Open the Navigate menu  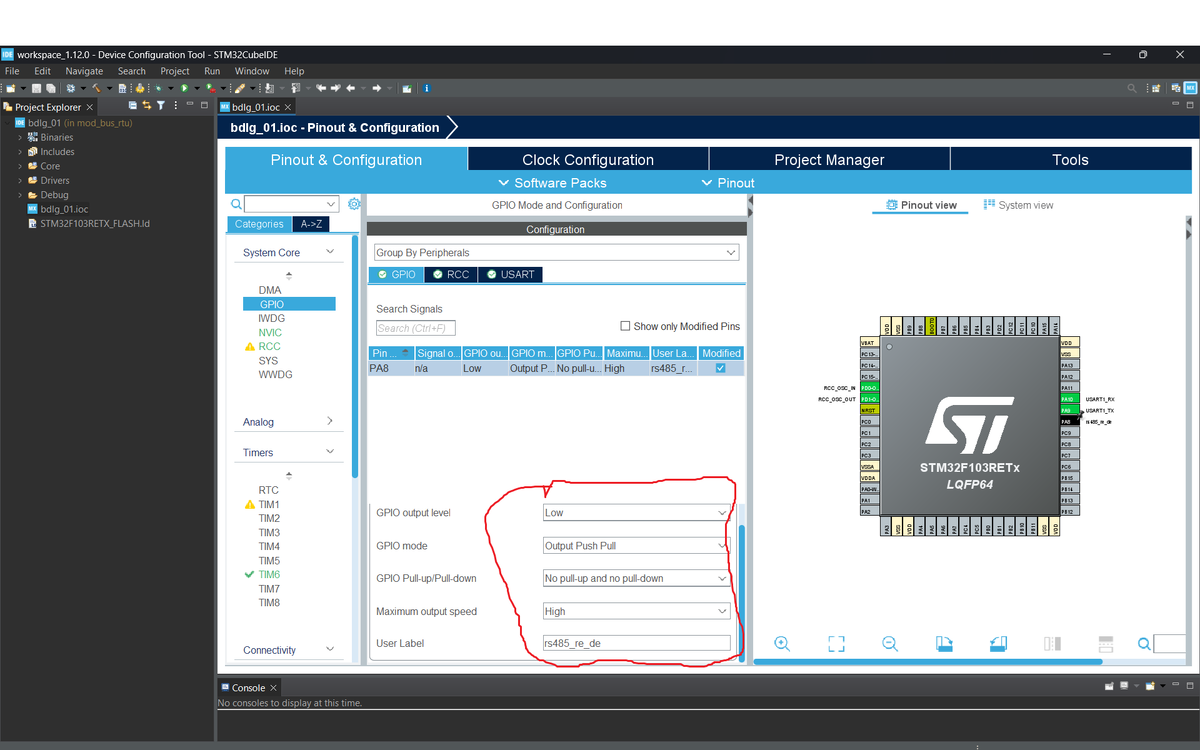pos(84,71)
